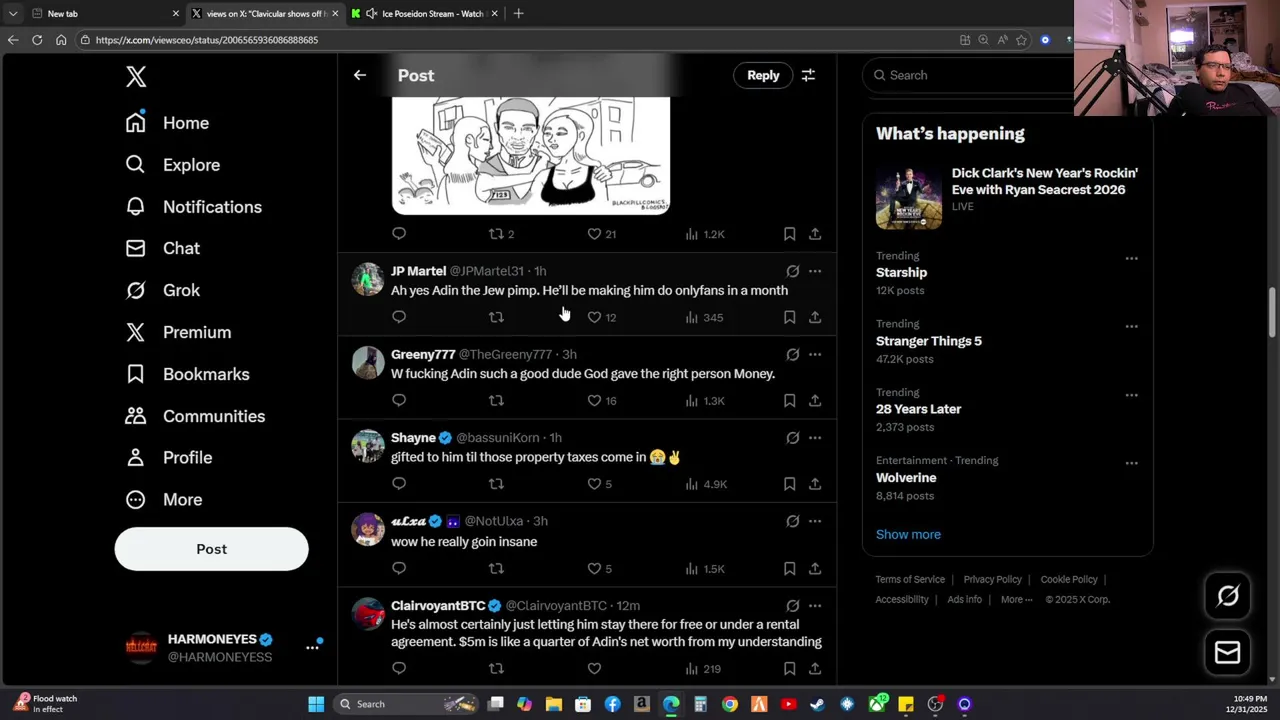
Task: Open Privacy Policy link
Action: tap(992, 580)
